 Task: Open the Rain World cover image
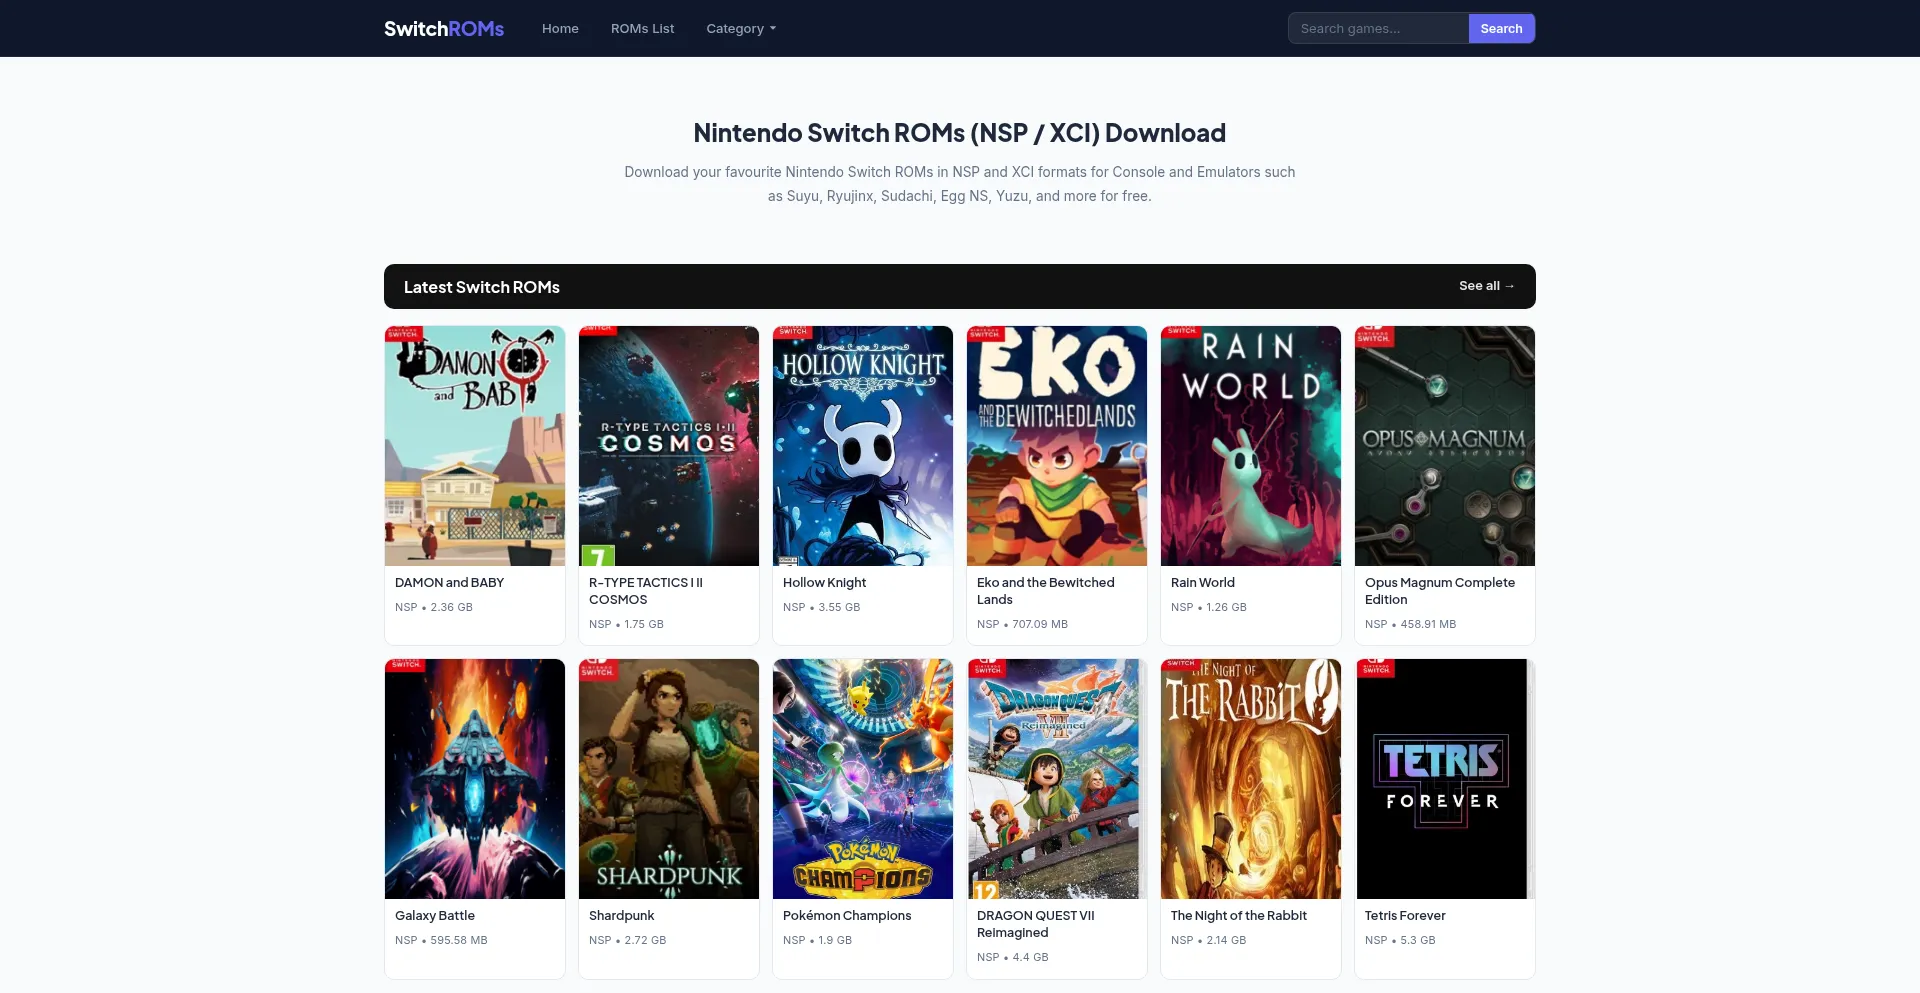(x=1251, y=446)
